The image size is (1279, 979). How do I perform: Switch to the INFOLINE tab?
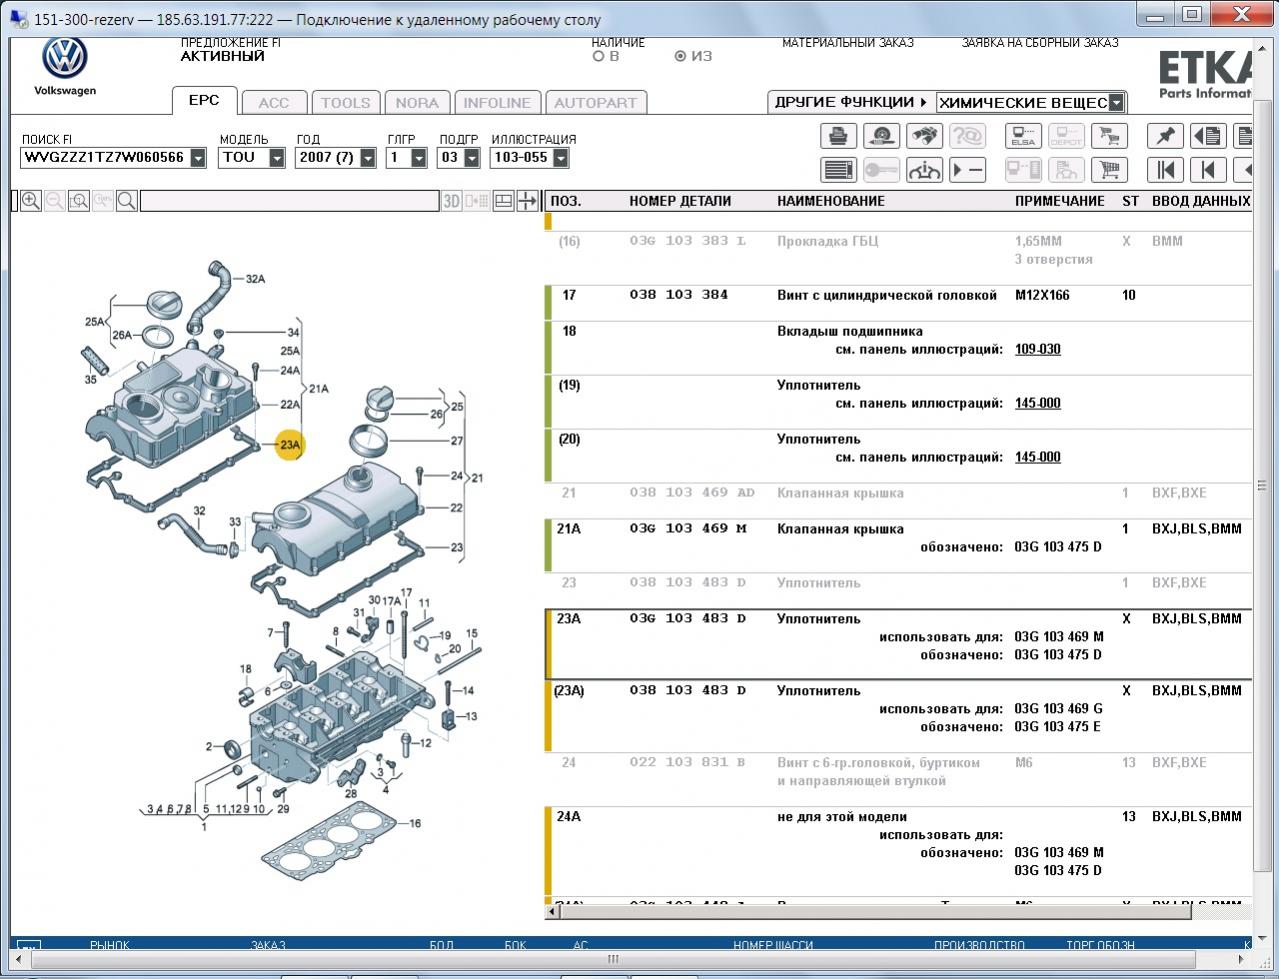[x=497, y=102]
